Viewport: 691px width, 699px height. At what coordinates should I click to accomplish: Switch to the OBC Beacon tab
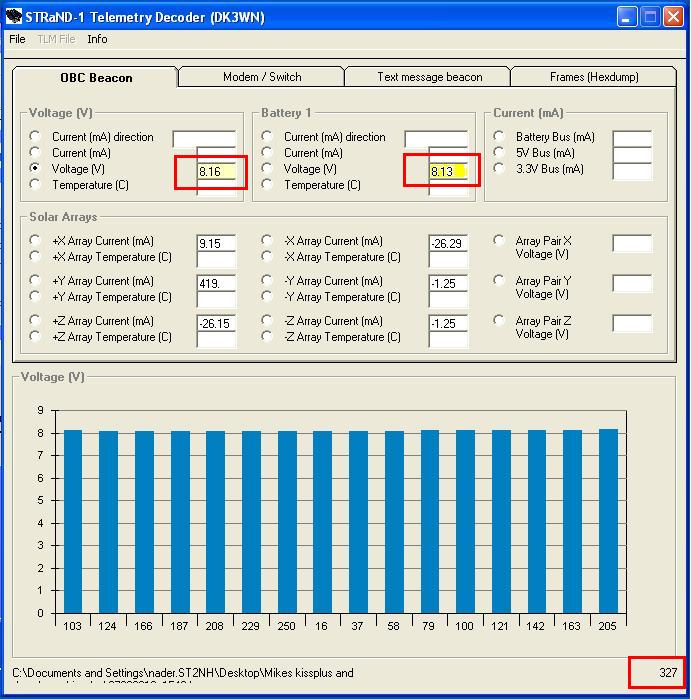[96, 78]
